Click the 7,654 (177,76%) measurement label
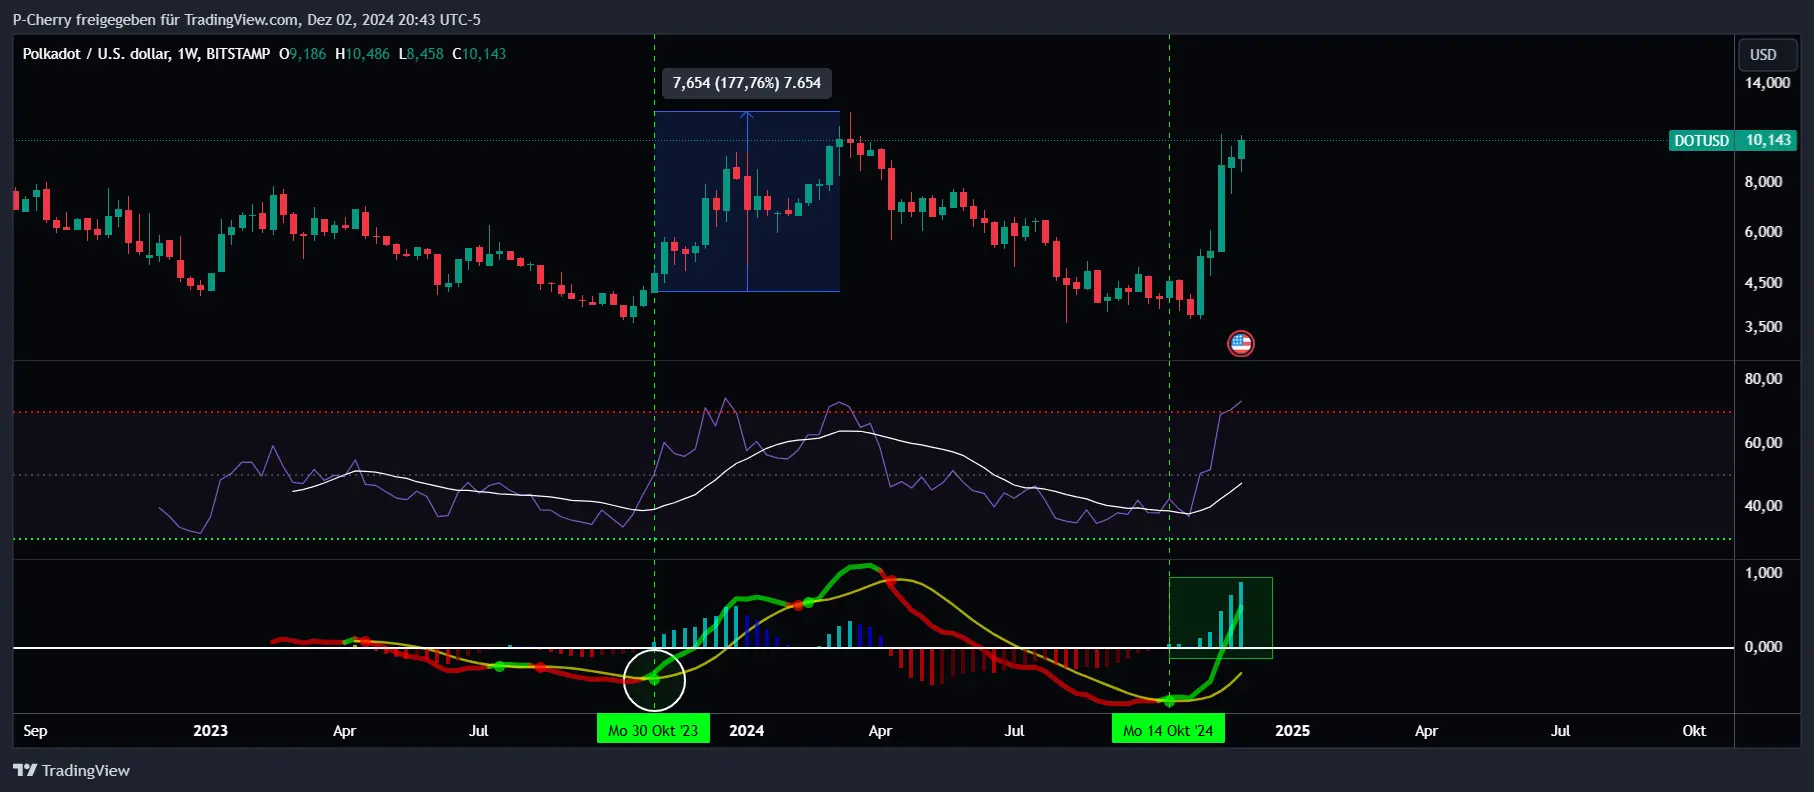The height and width of the screenshot is (792, 1814). (747, 83)
